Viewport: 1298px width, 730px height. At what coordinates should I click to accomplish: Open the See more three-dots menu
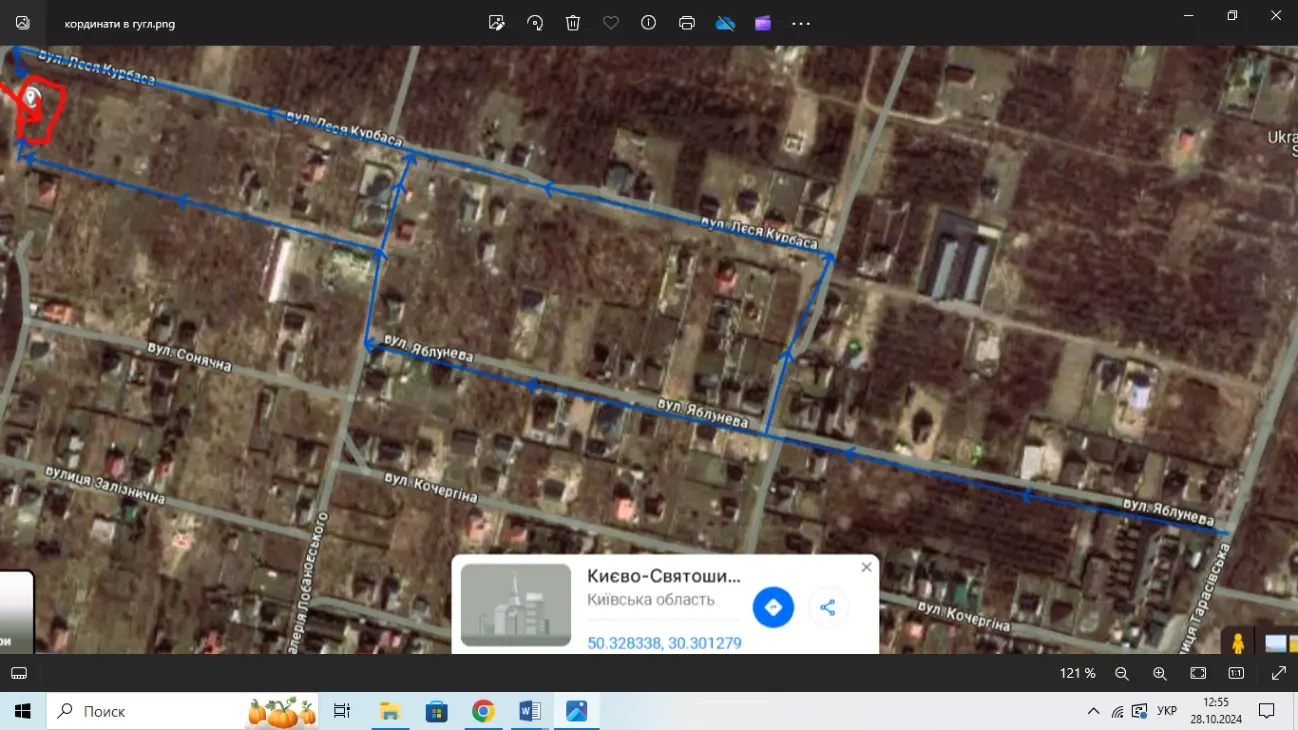coord(801,23)
